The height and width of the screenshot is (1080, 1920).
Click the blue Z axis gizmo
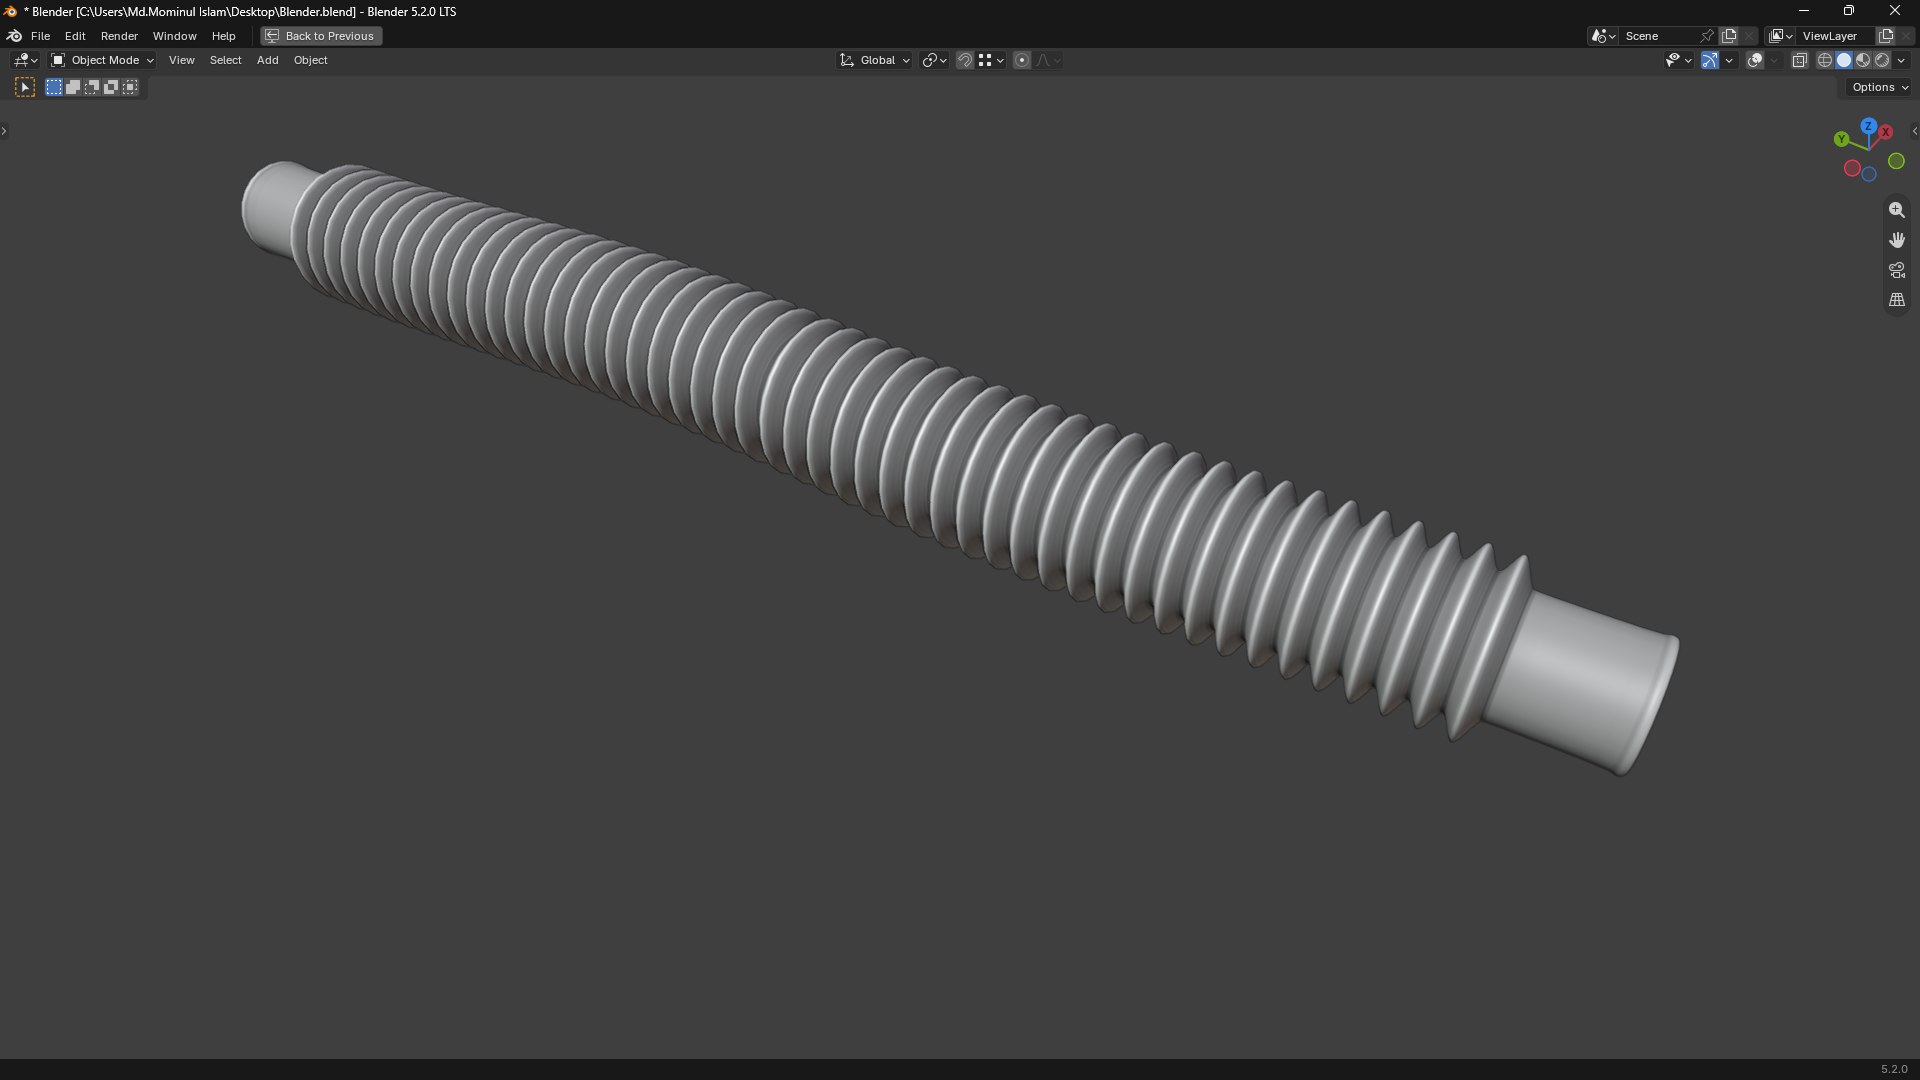pos(1868,127)
